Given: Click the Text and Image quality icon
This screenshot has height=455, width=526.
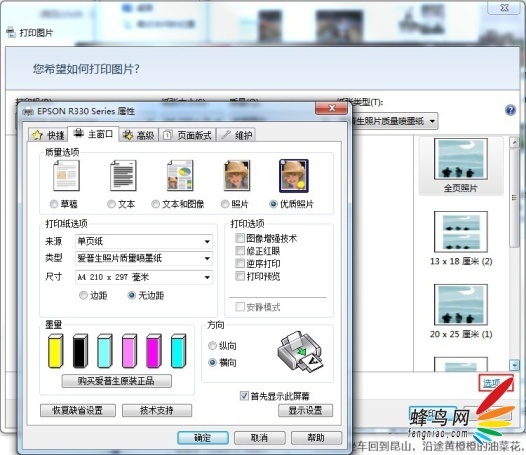Looking at the screenshot, I should pyautogui.click(x=180, y=175).
